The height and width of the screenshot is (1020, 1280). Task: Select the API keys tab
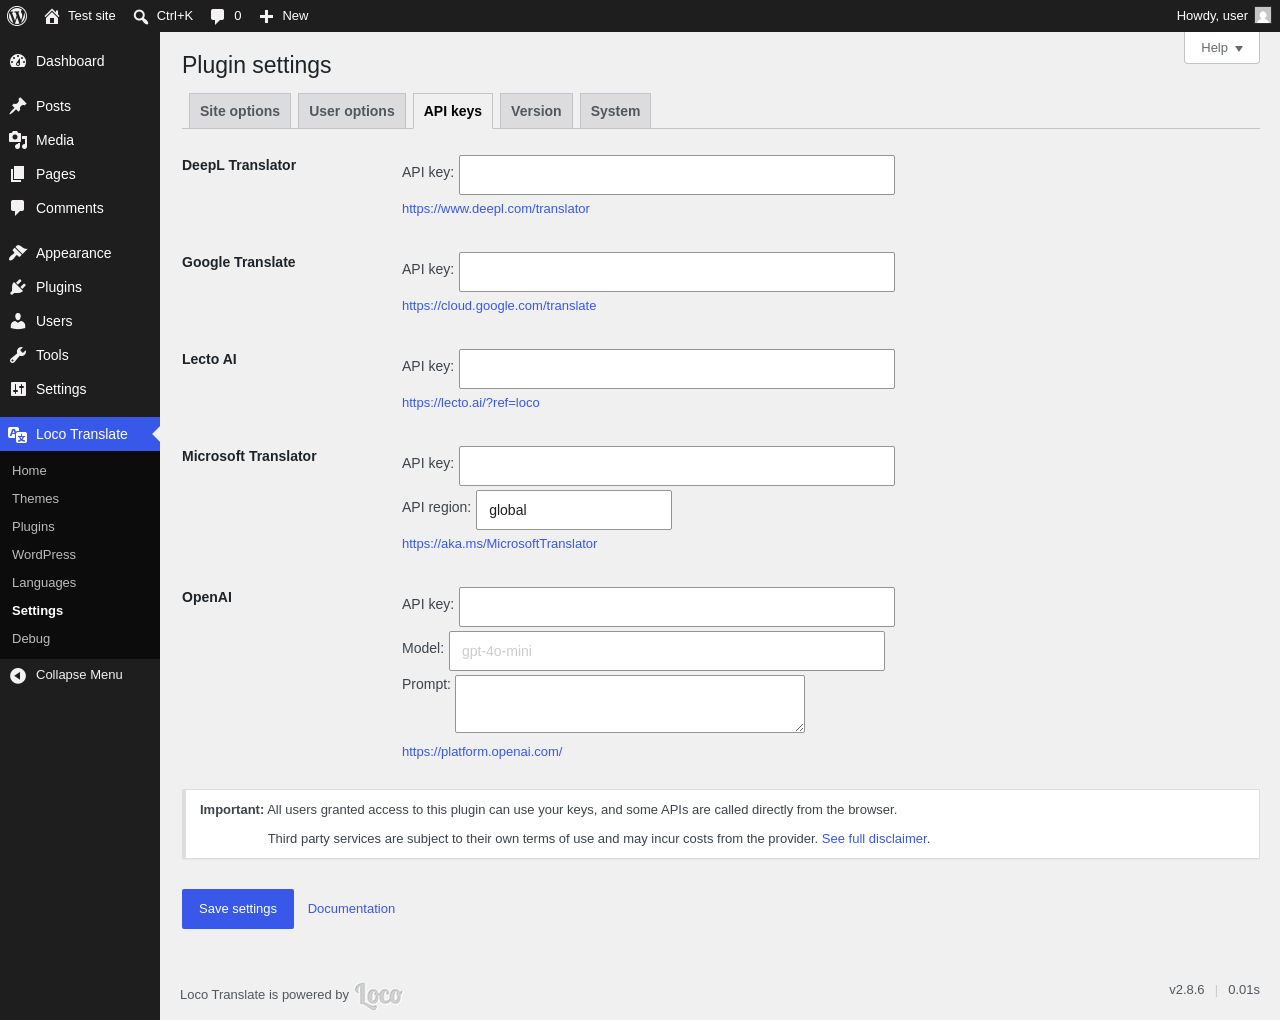coord(453,111)
